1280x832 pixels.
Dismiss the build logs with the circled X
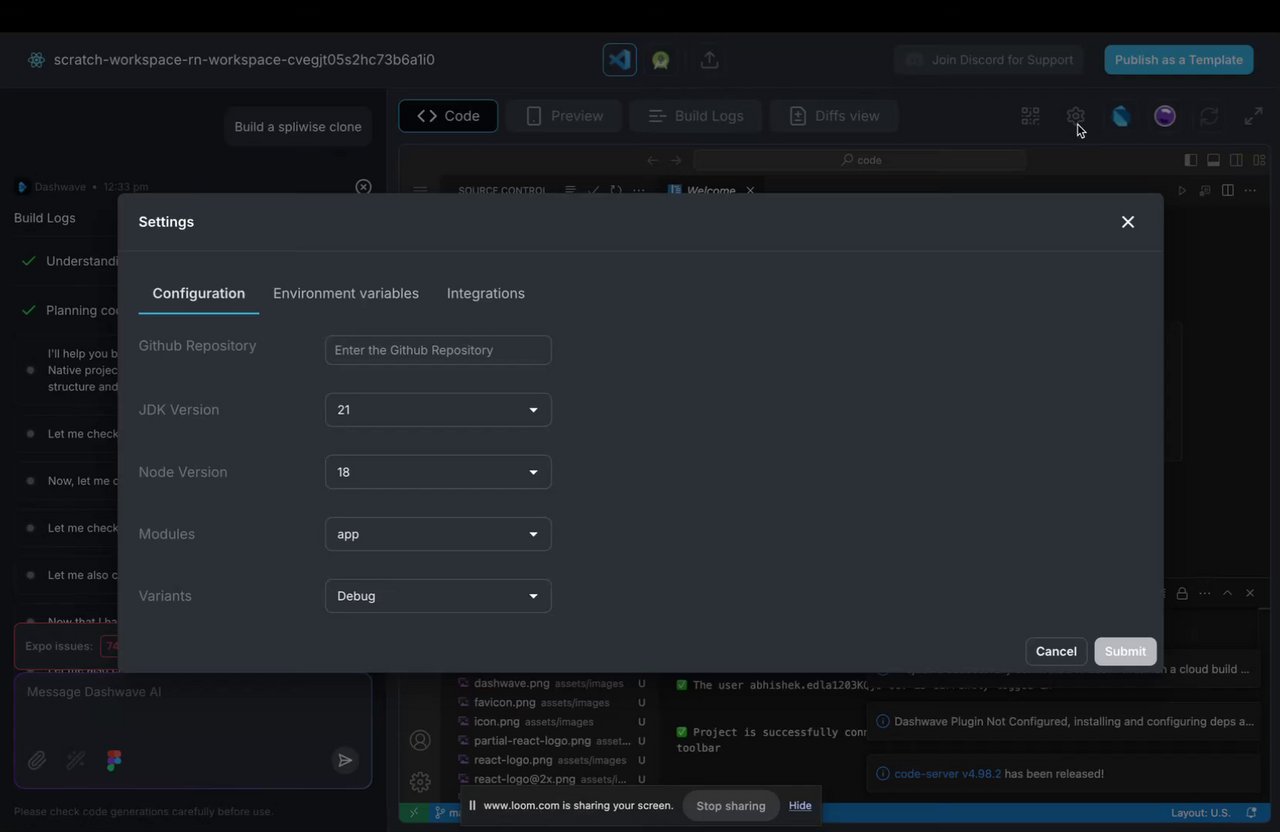(x=364, y=187)
